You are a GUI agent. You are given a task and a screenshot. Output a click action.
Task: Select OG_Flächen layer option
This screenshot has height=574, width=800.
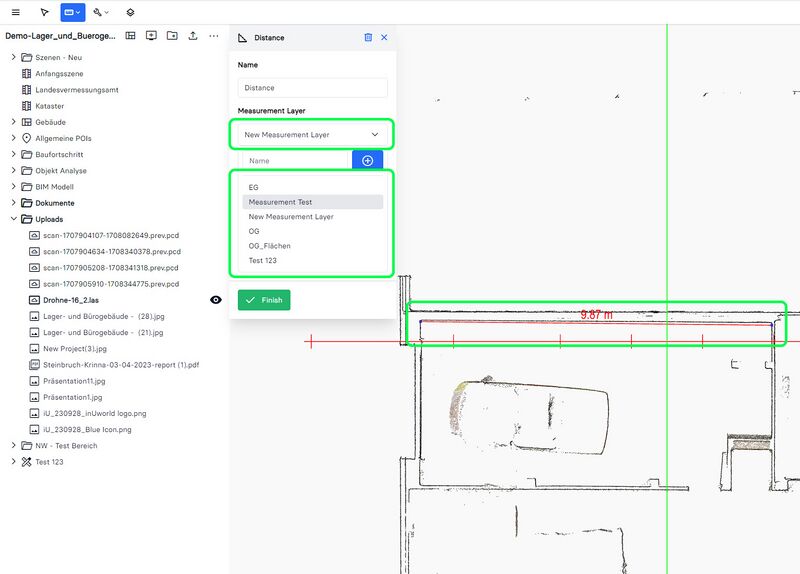[x=312, y=246]
